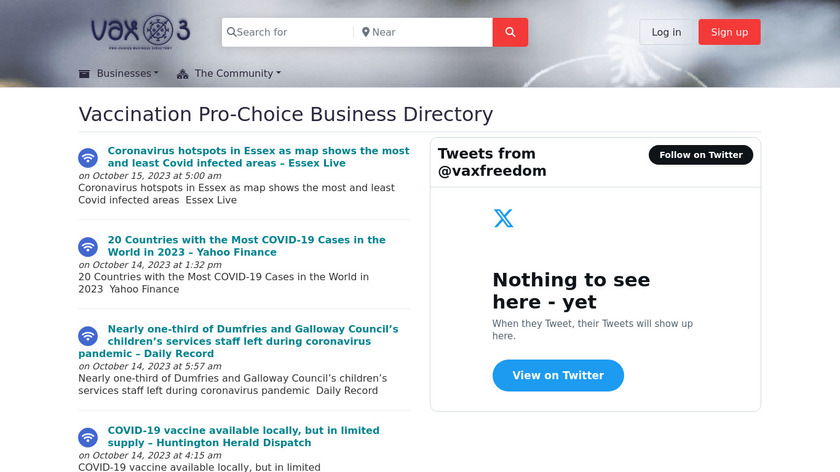Viewport: 840px width, 472px height.
Task: Click the X logo in Tweets panel
Action: point(503,217)
